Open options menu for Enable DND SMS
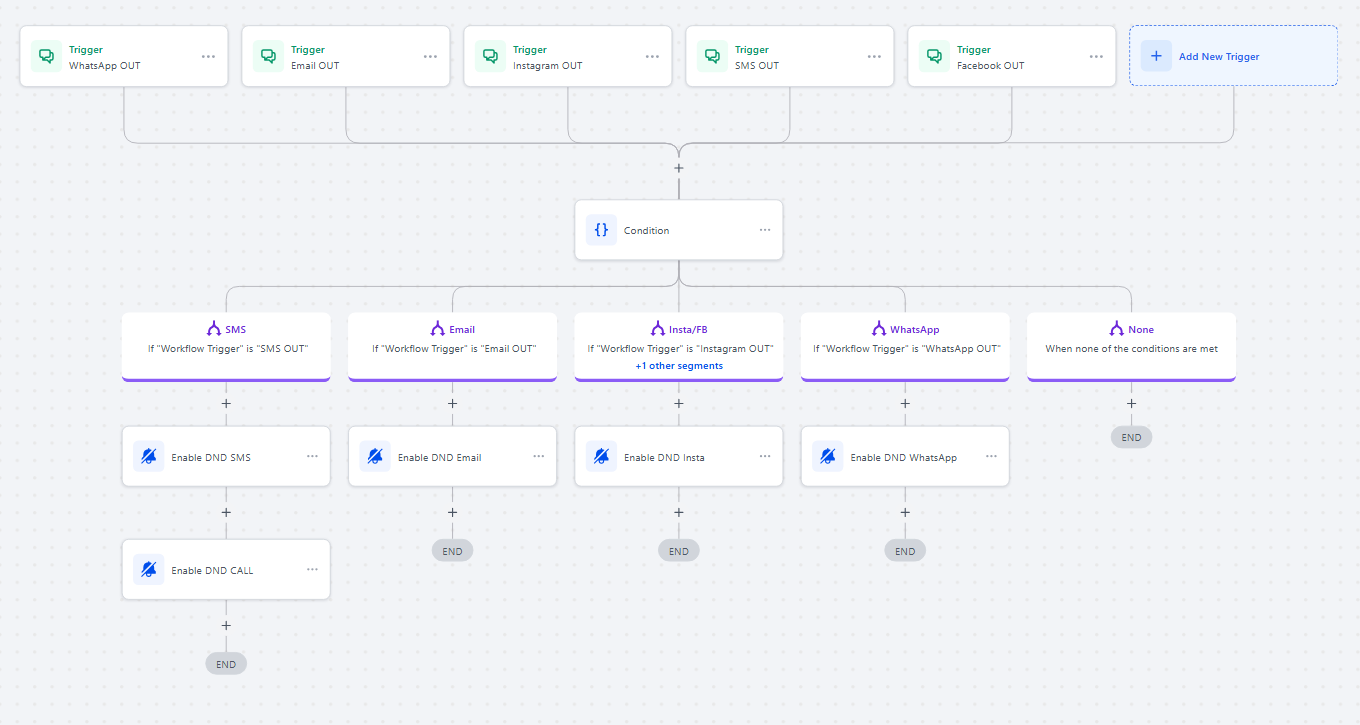This screenshot has width=1360, height=725. 312,456
